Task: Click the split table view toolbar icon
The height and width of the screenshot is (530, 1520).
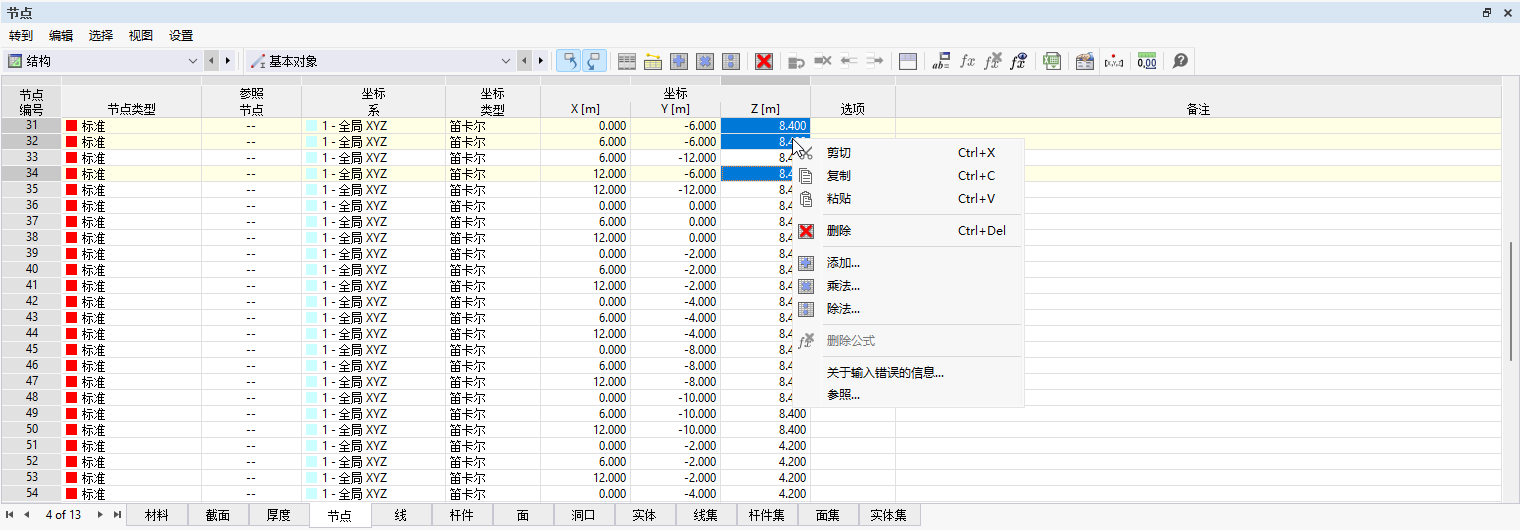Action: click(x=908, y=61)
